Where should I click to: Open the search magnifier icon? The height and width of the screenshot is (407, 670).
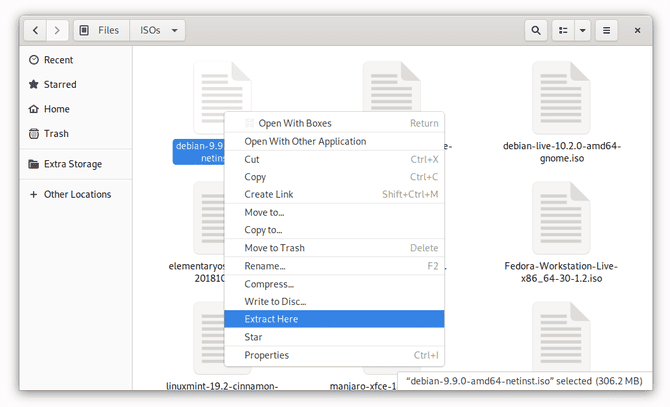tap(536, 30)
